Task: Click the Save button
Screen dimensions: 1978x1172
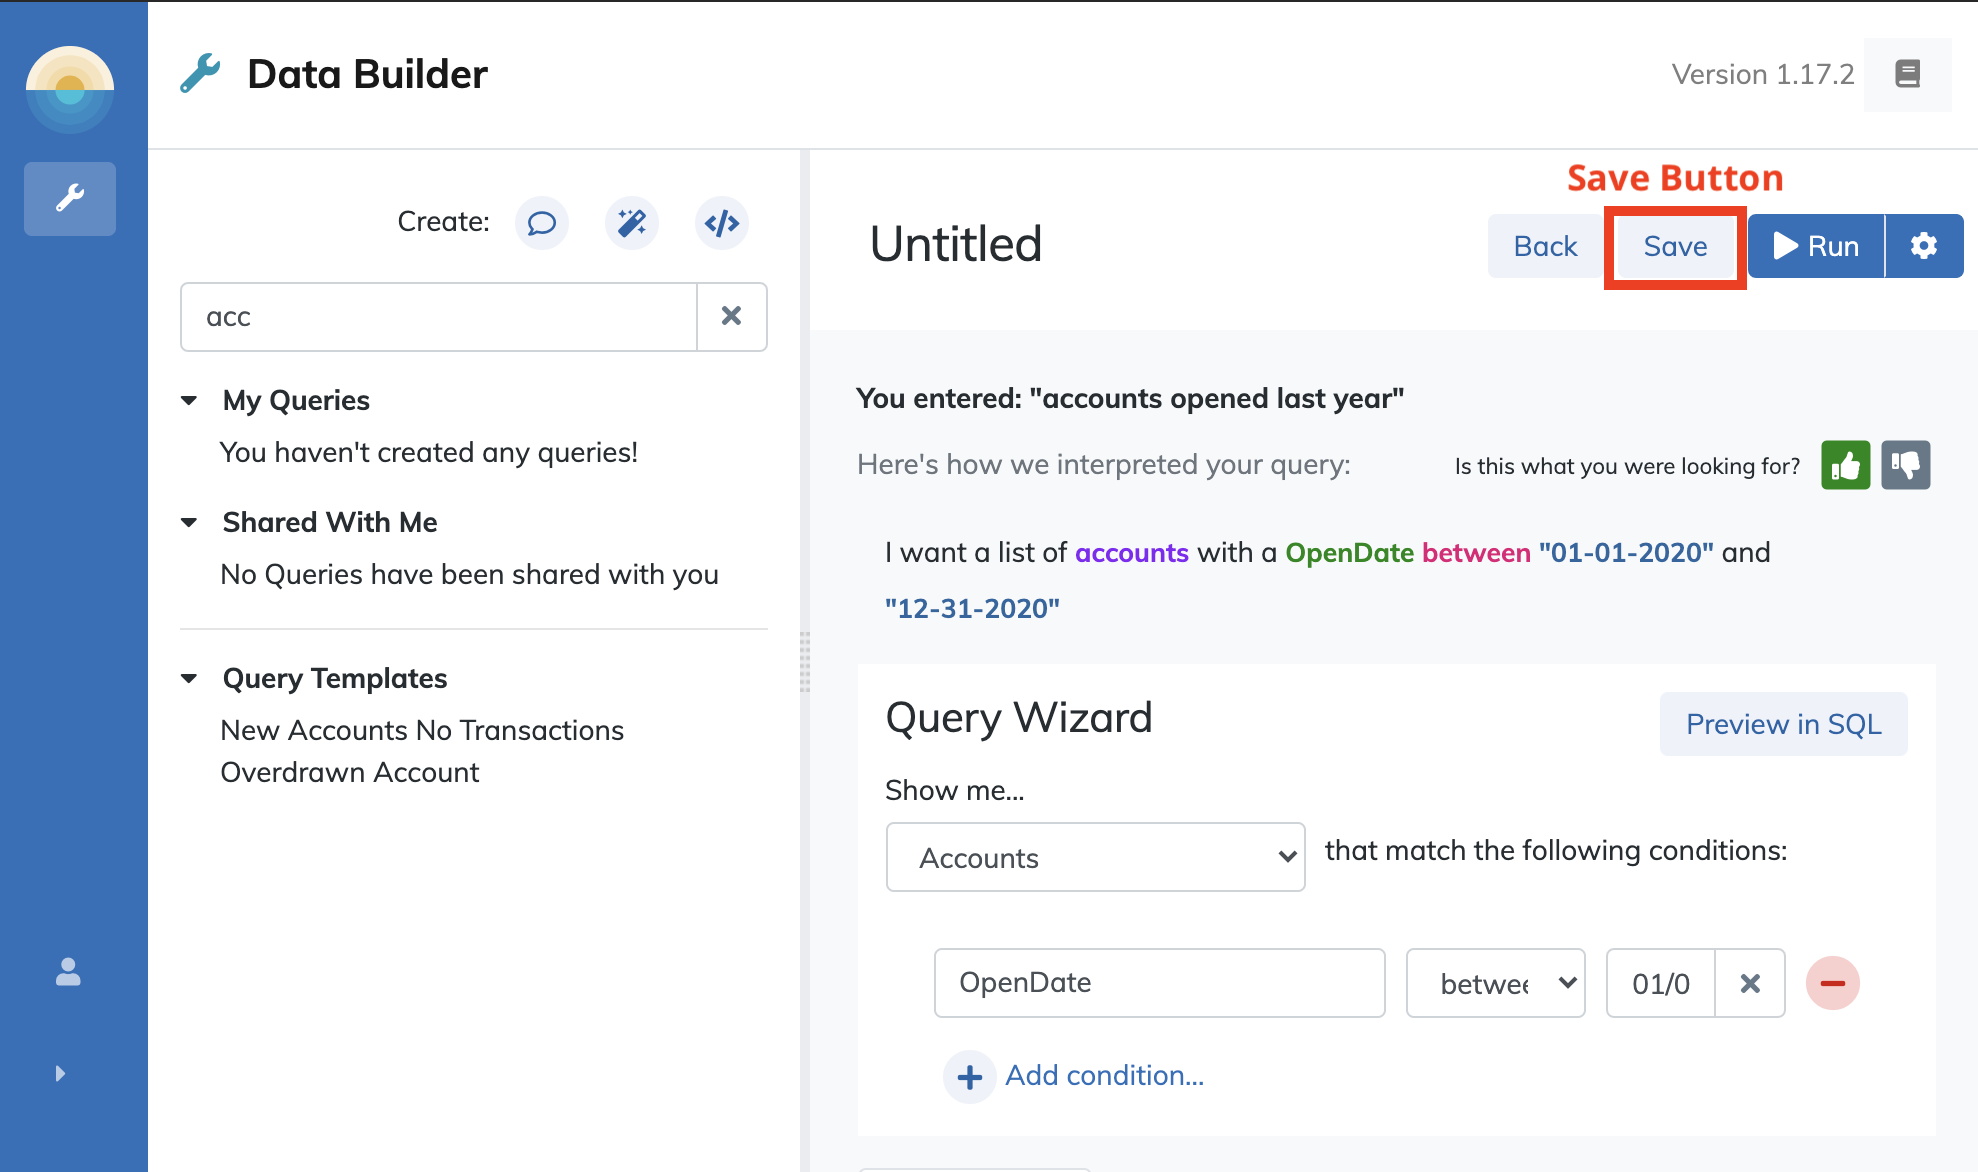Action: (1675, 246)
